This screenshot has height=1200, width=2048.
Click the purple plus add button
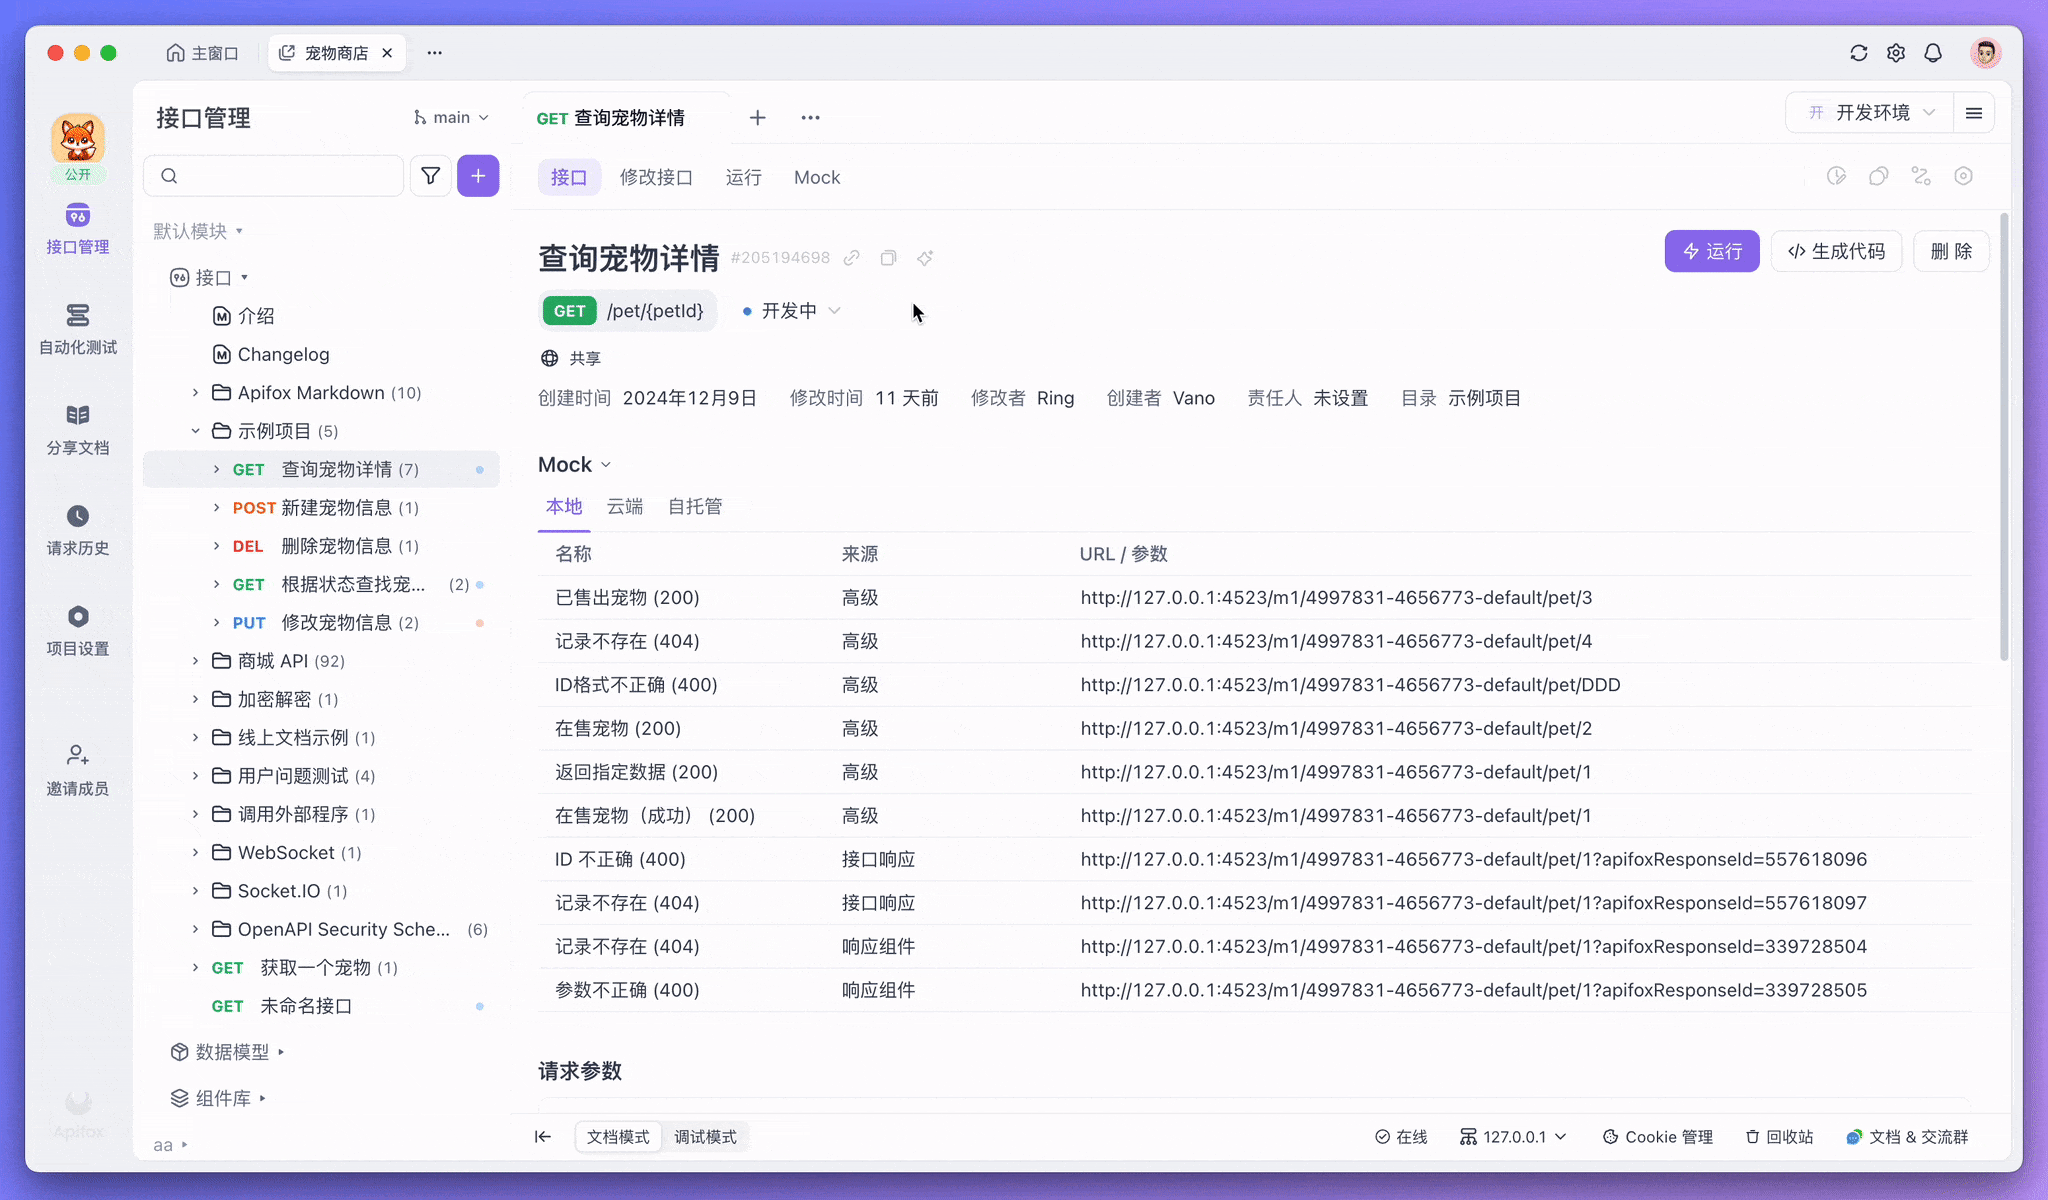click(x=478, y=176)
